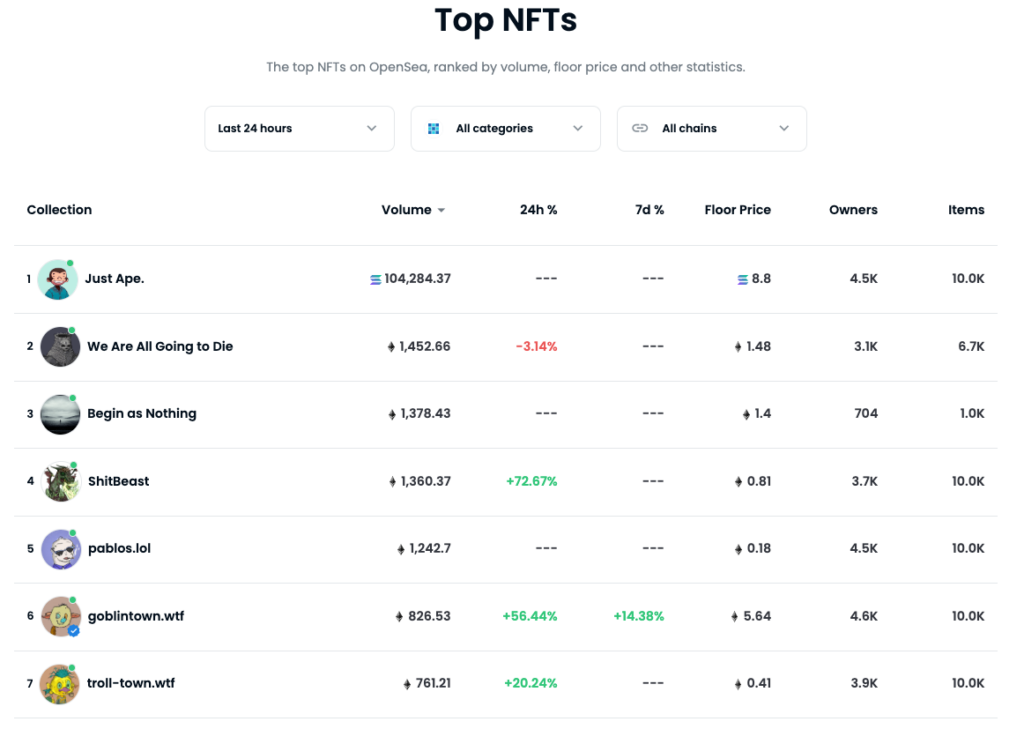Sort by the 7d % column header
Screen dimensions: 1024x729
[x=649, y=210]
